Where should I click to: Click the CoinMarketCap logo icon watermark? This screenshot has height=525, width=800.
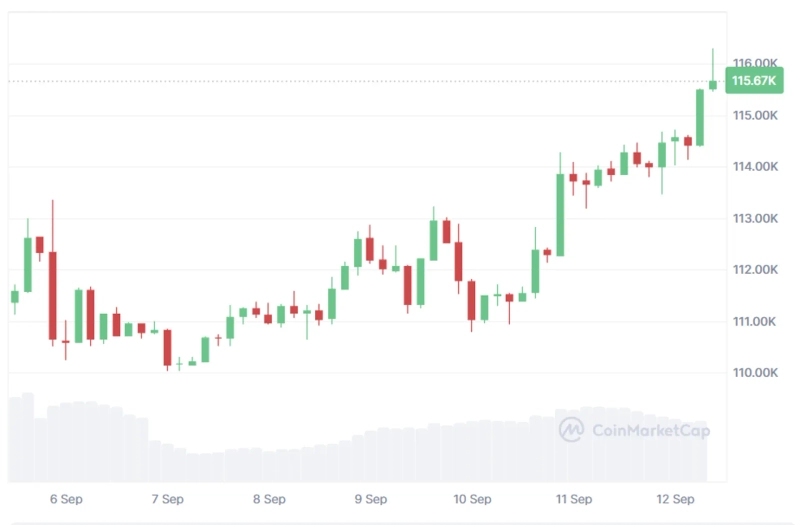571,430
